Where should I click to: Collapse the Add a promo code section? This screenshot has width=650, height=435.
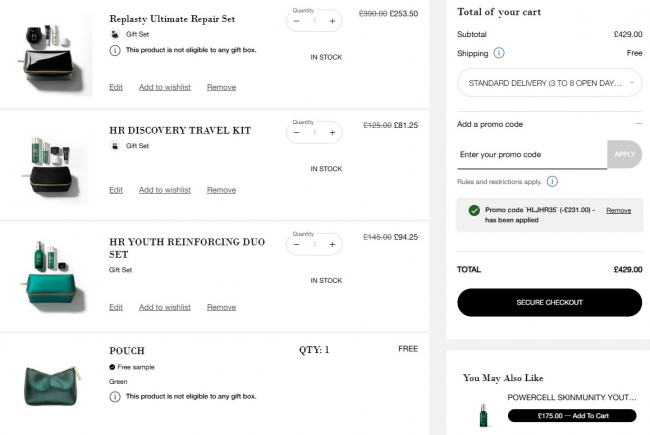[638, 124]
